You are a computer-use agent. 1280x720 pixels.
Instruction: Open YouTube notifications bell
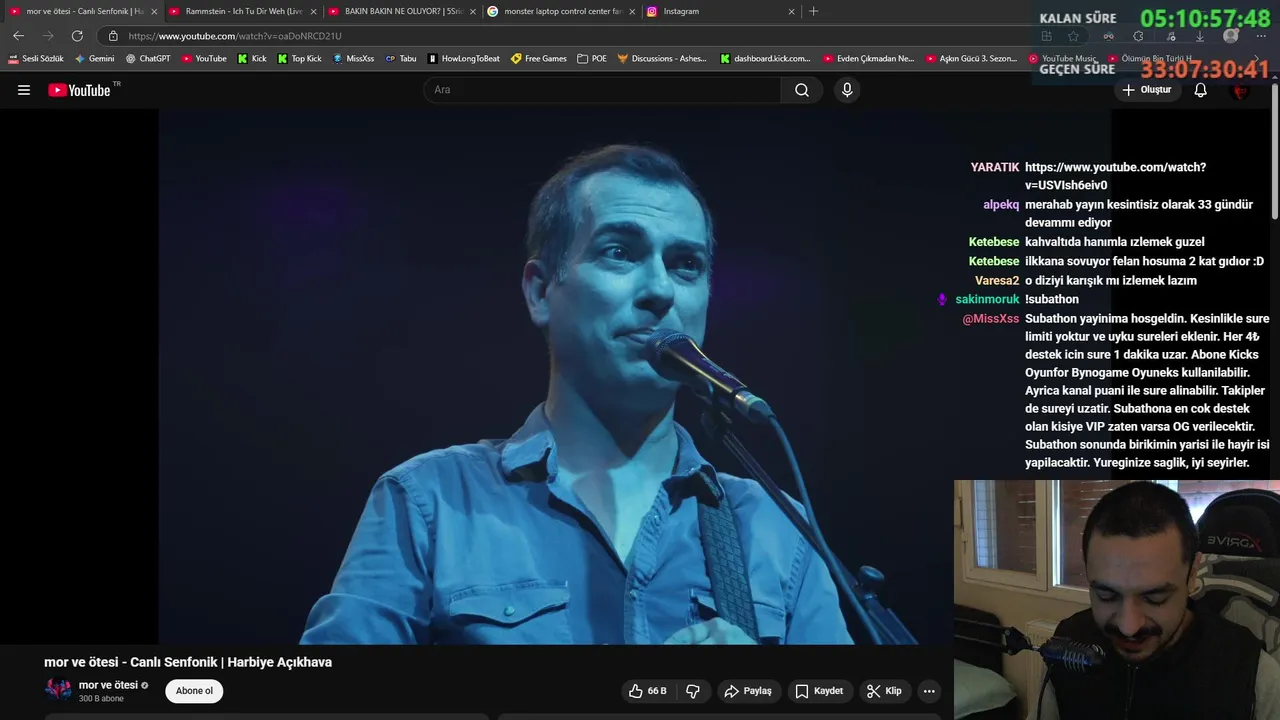[x=1201, y=90]
